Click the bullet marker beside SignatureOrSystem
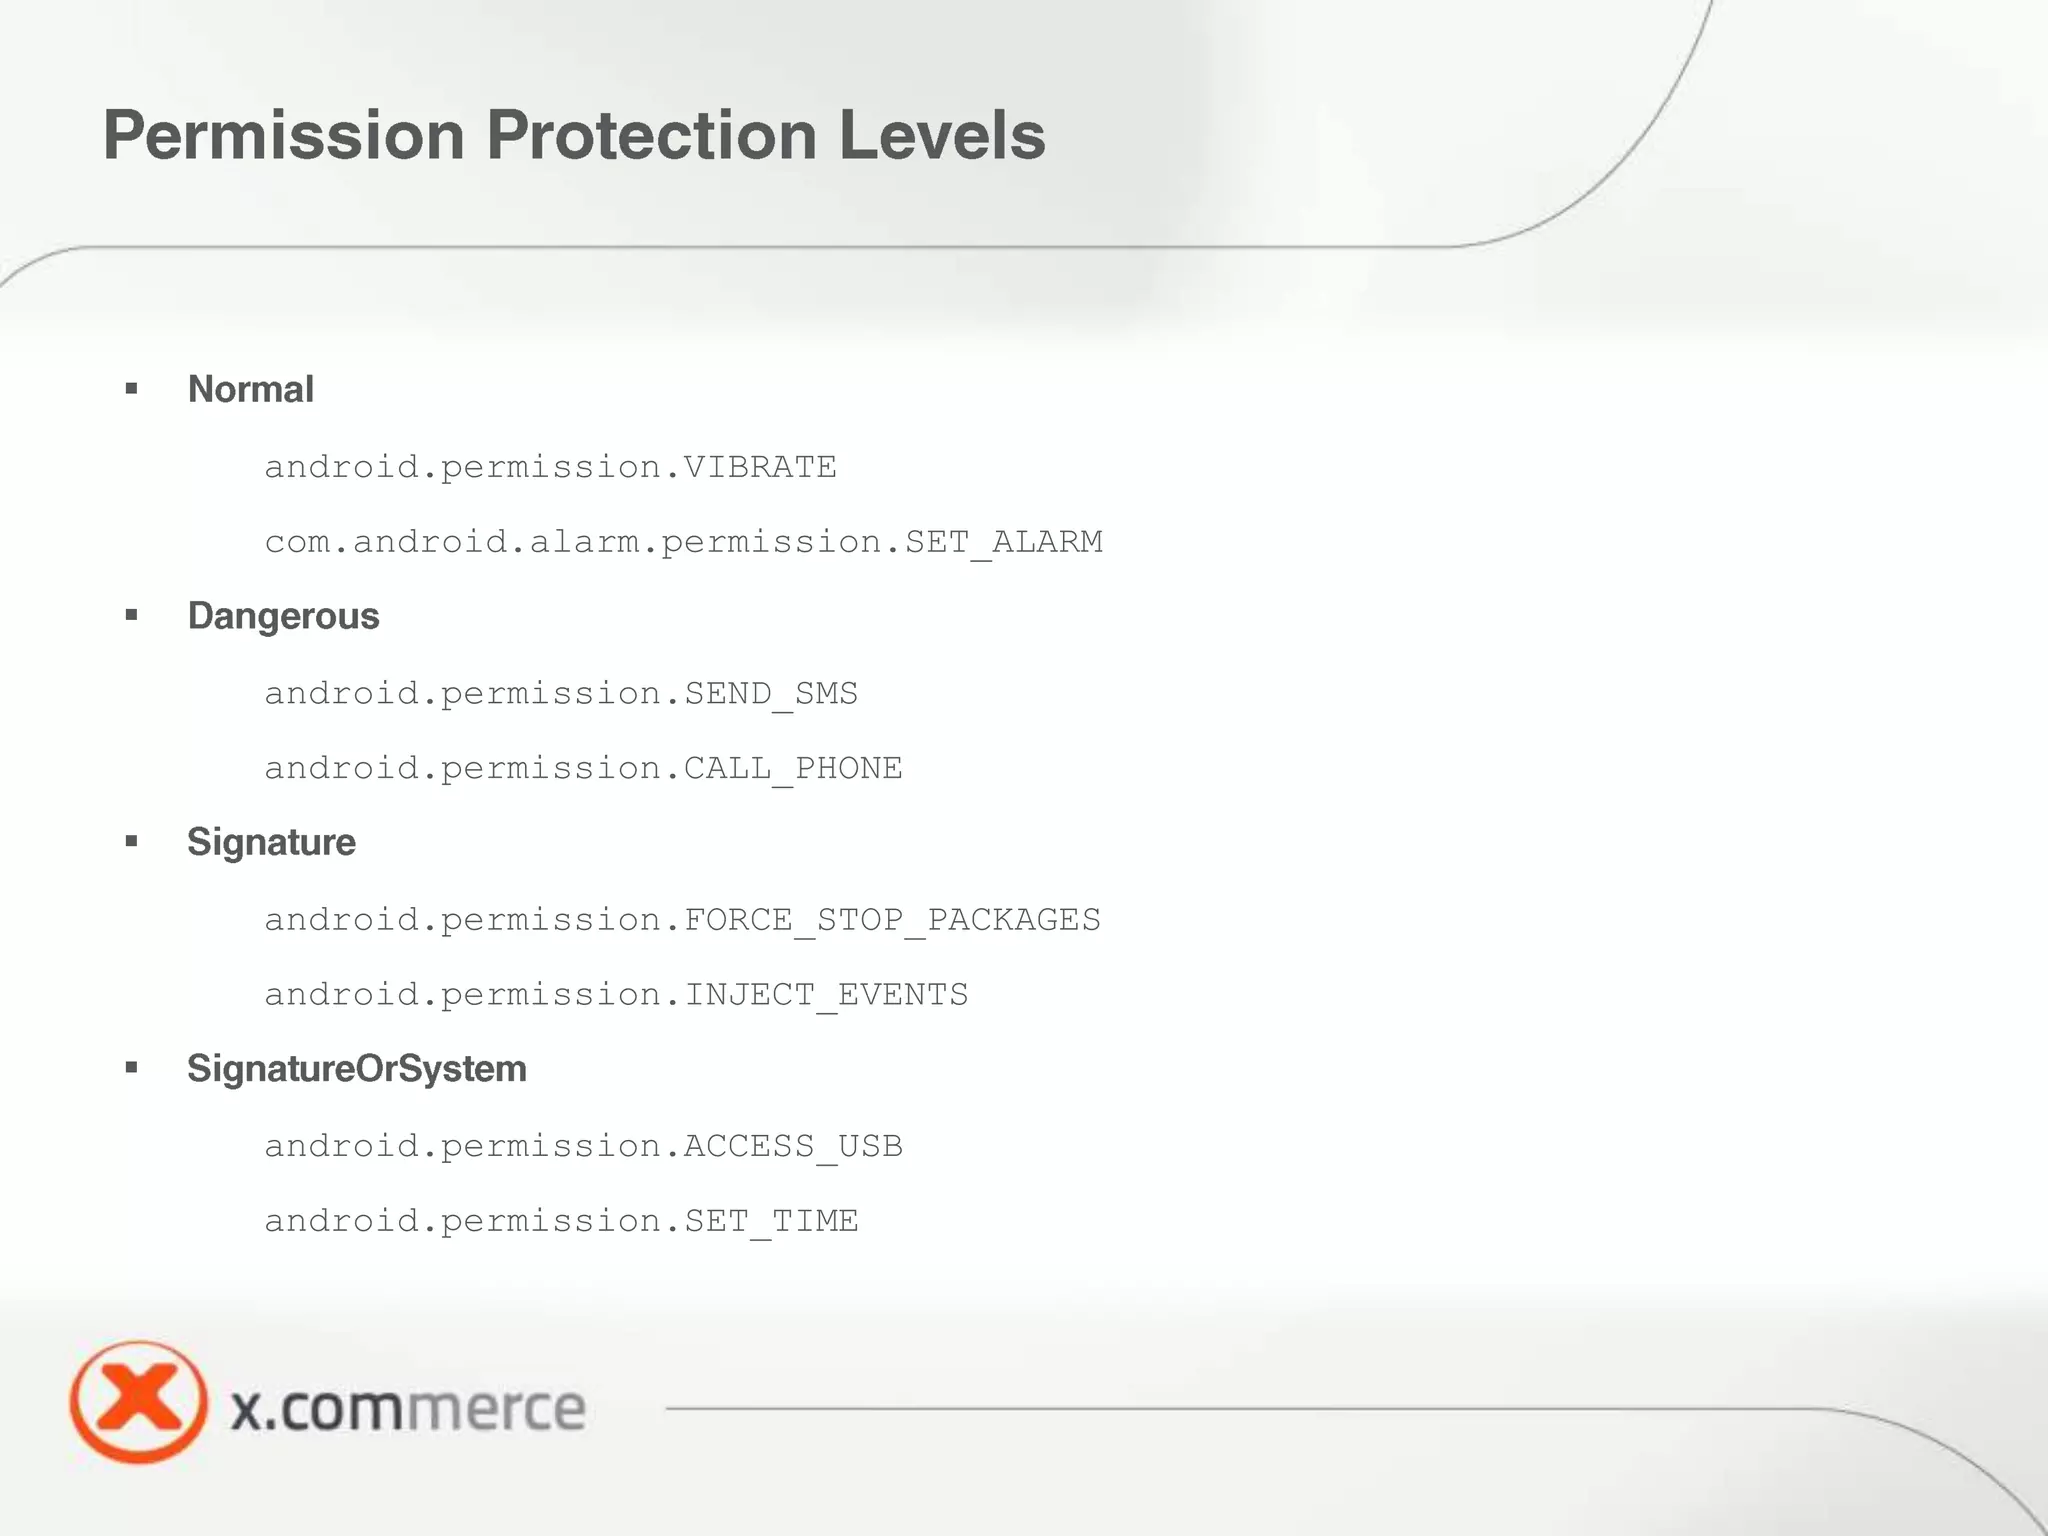Screen dimensions: 2048x1536 click(131, 1068)
